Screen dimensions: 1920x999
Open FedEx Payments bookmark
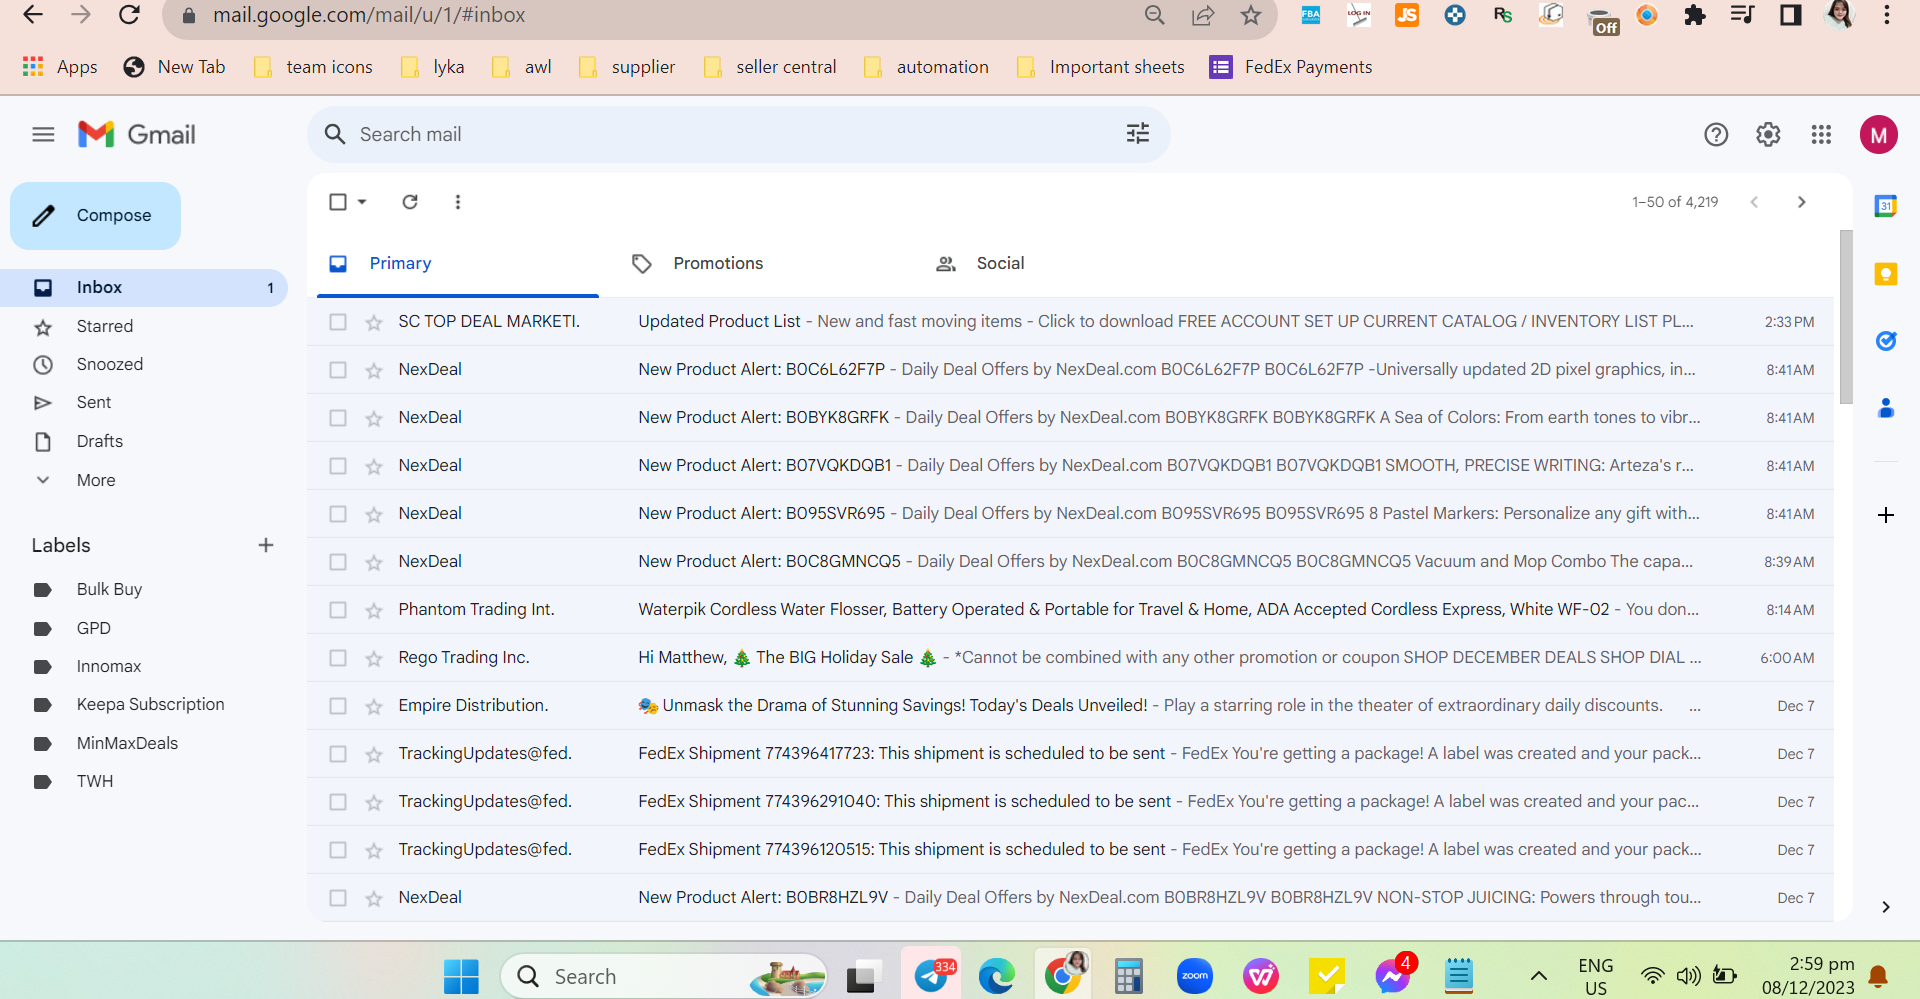pos(1291,67)
